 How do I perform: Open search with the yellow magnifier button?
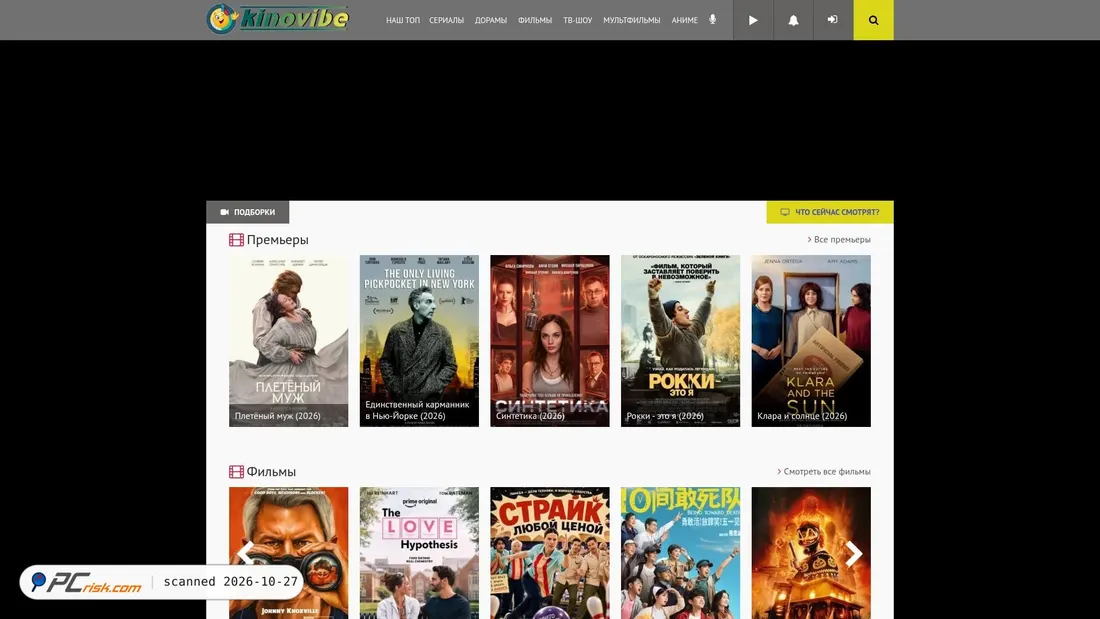coord(873,20)
